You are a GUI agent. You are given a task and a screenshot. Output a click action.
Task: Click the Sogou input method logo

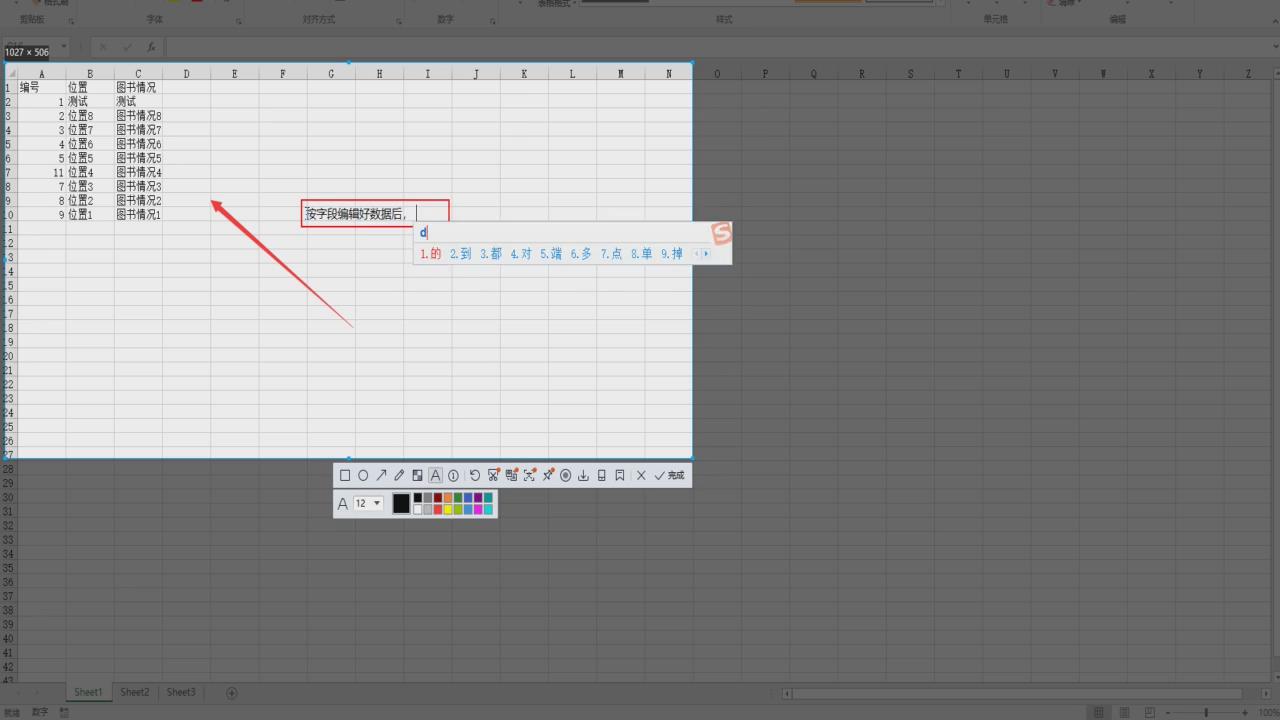pyautogui.click(x=722, y=233)
